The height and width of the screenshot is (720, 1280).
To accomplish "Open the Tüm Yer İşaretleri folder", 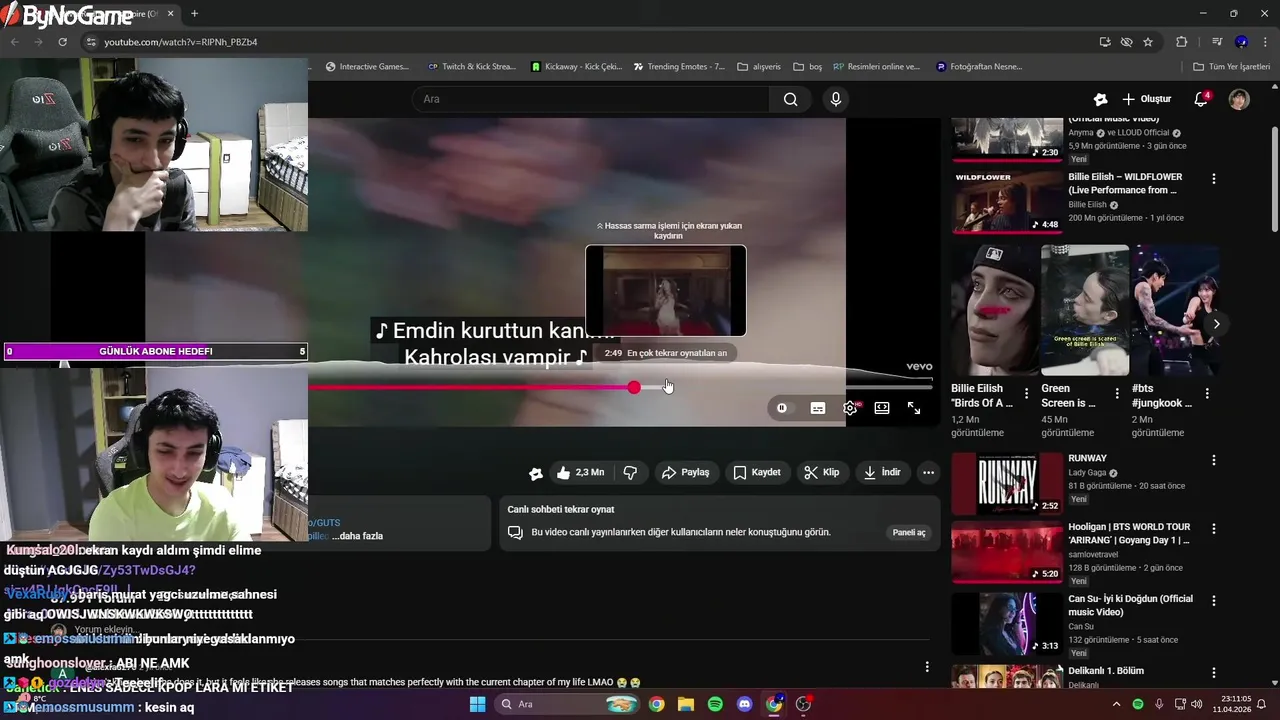I will (1232, 67).
